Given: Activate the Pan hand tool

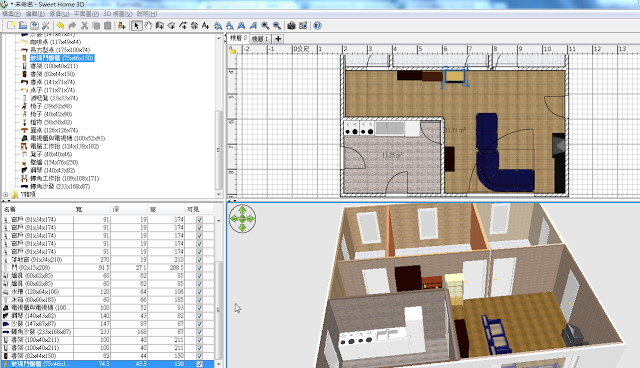Looking at the screenshot, I should (x=148, y=26).
